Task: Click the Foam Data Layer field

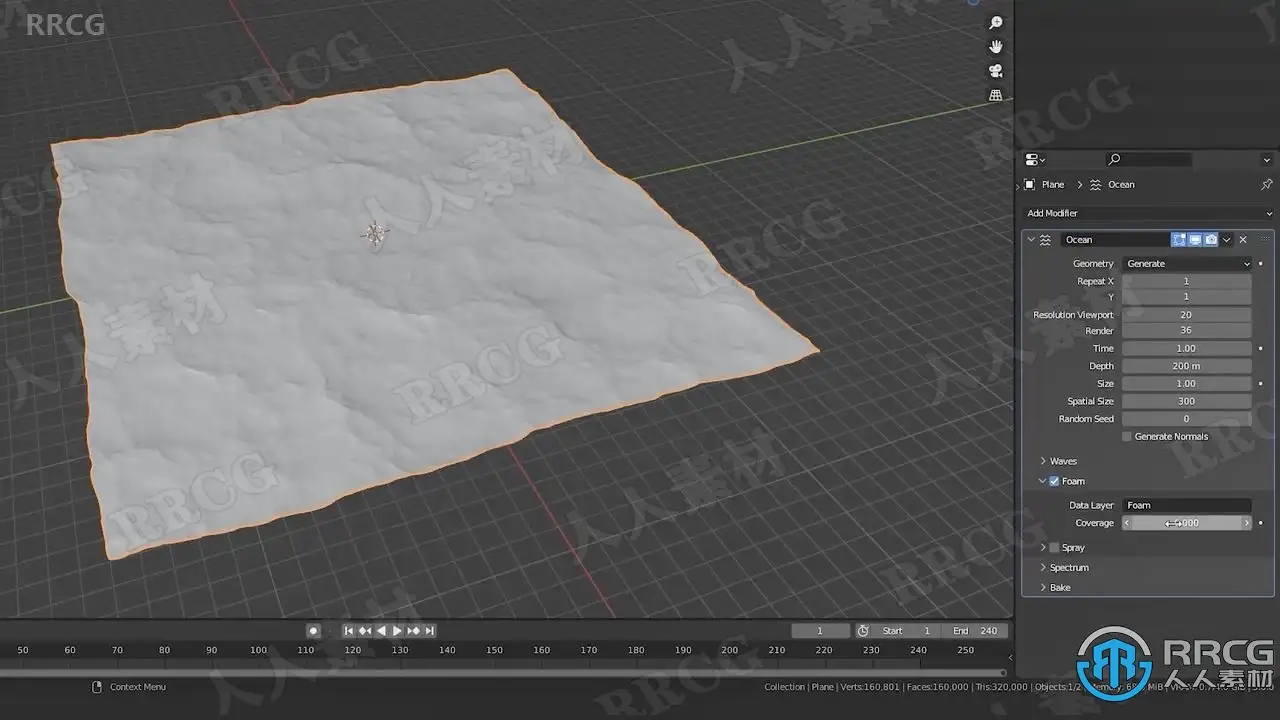Action: point(1187,505)
